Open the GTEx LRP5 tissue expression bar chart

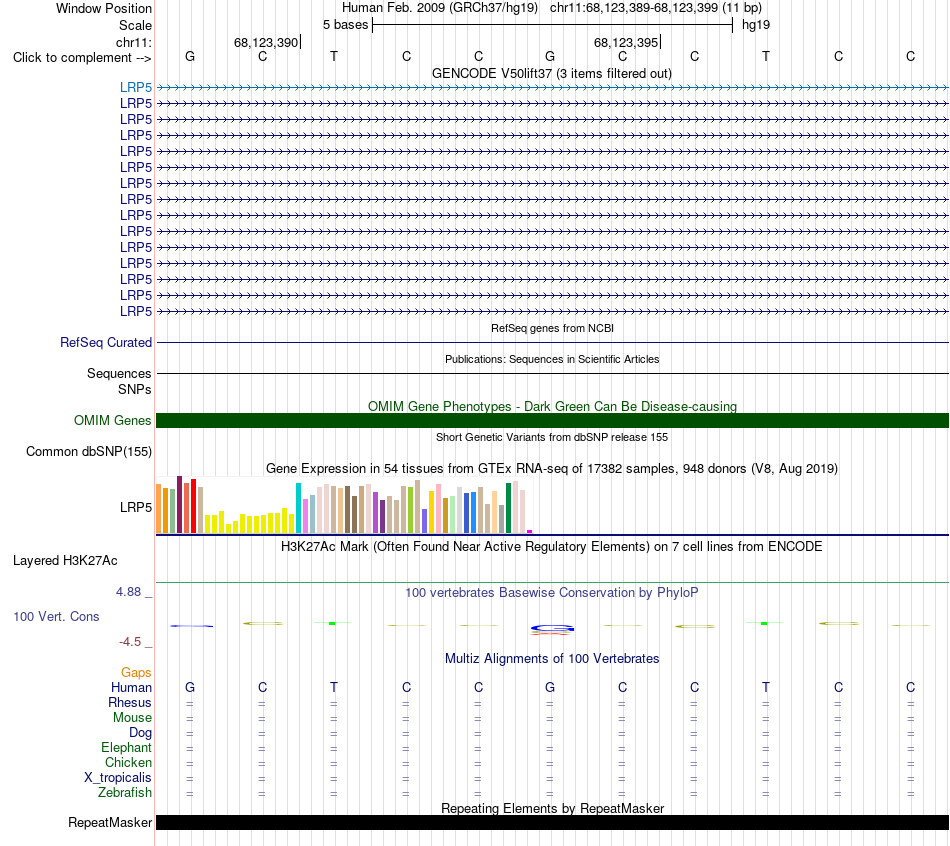point(344,505)
